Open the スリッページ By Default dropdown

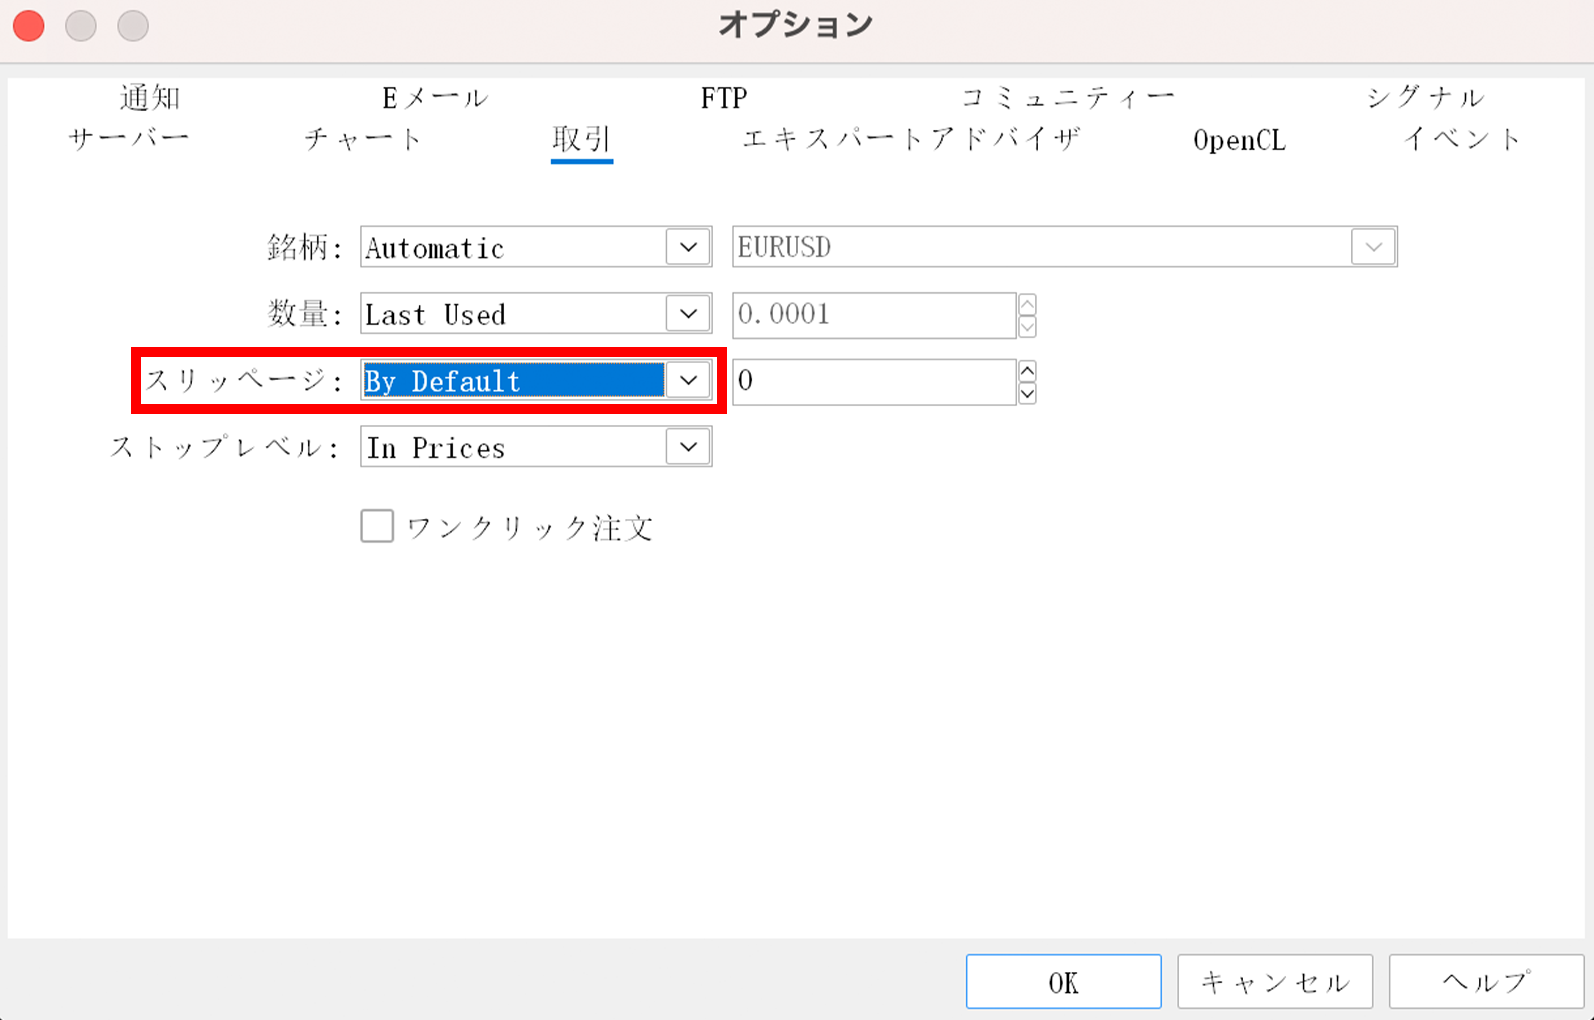[x=688, y=381]
